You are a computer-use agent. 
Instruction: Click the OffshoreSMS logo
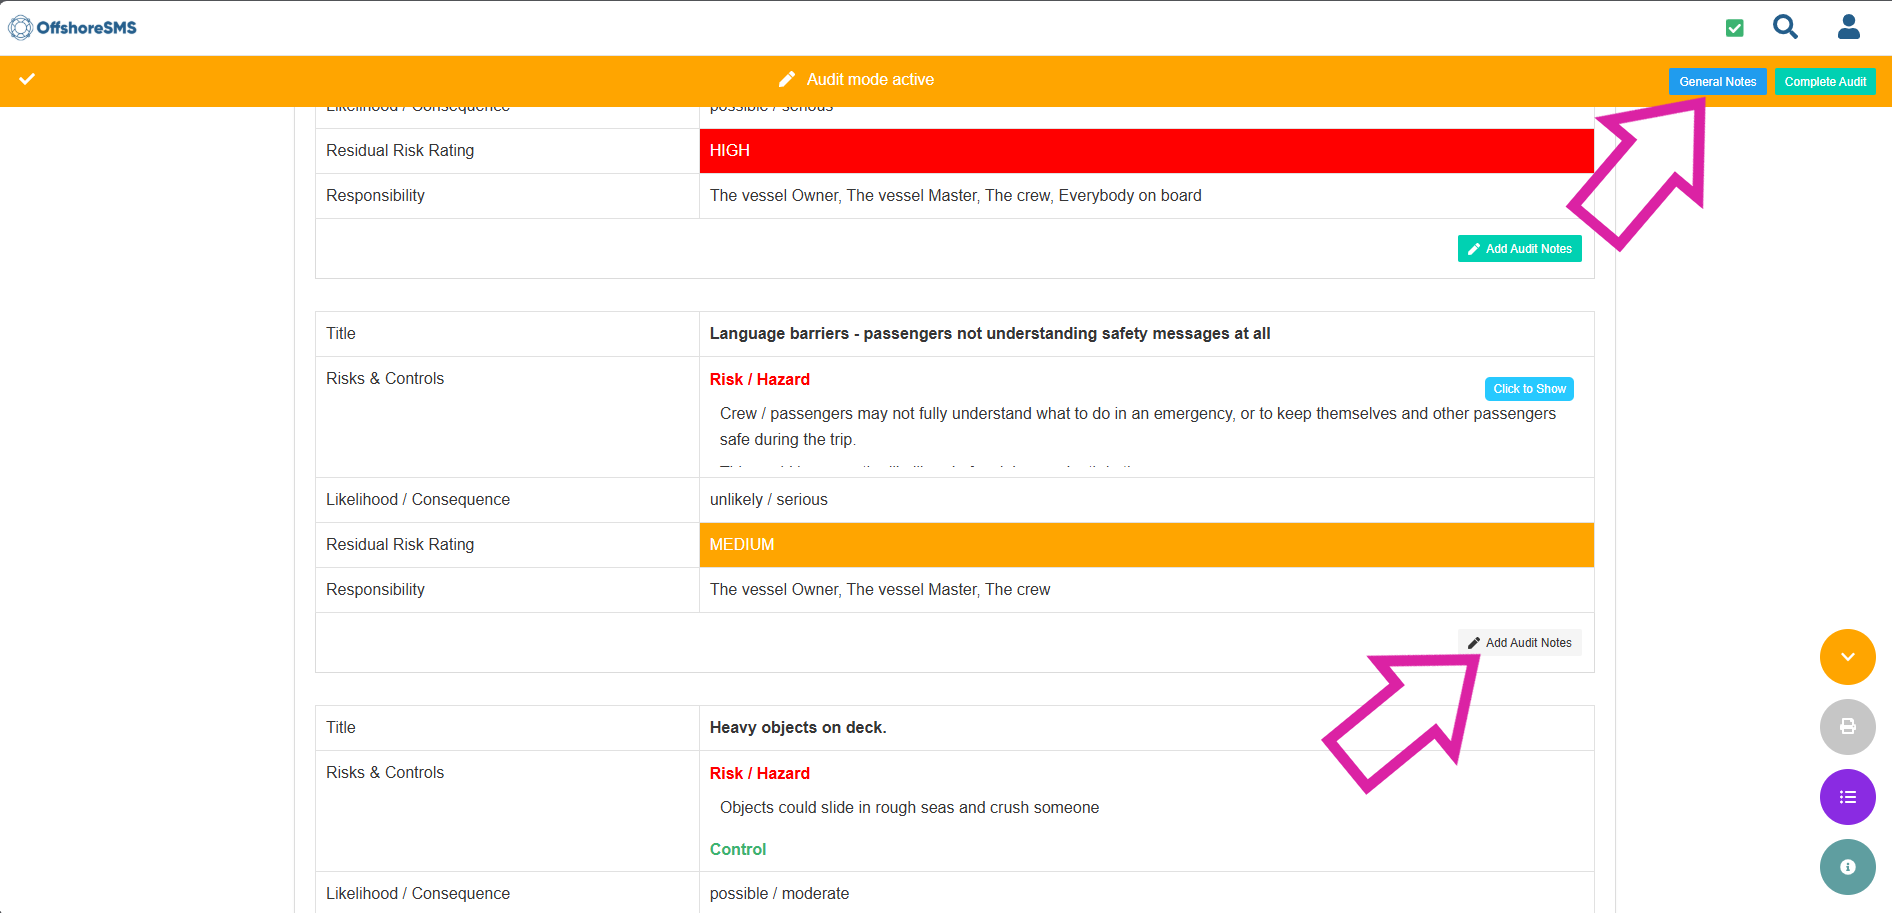pyautogui.click(x=73, y=27)
